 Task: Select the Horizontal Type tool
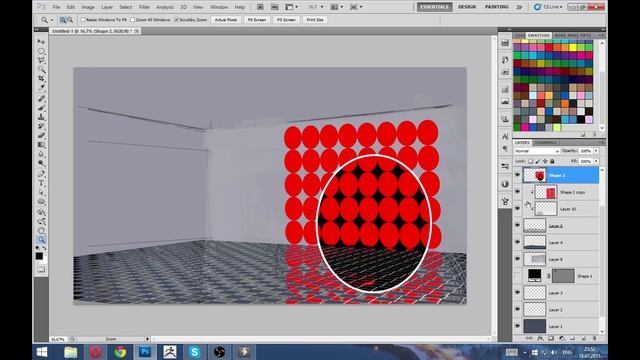pos(41,183)
